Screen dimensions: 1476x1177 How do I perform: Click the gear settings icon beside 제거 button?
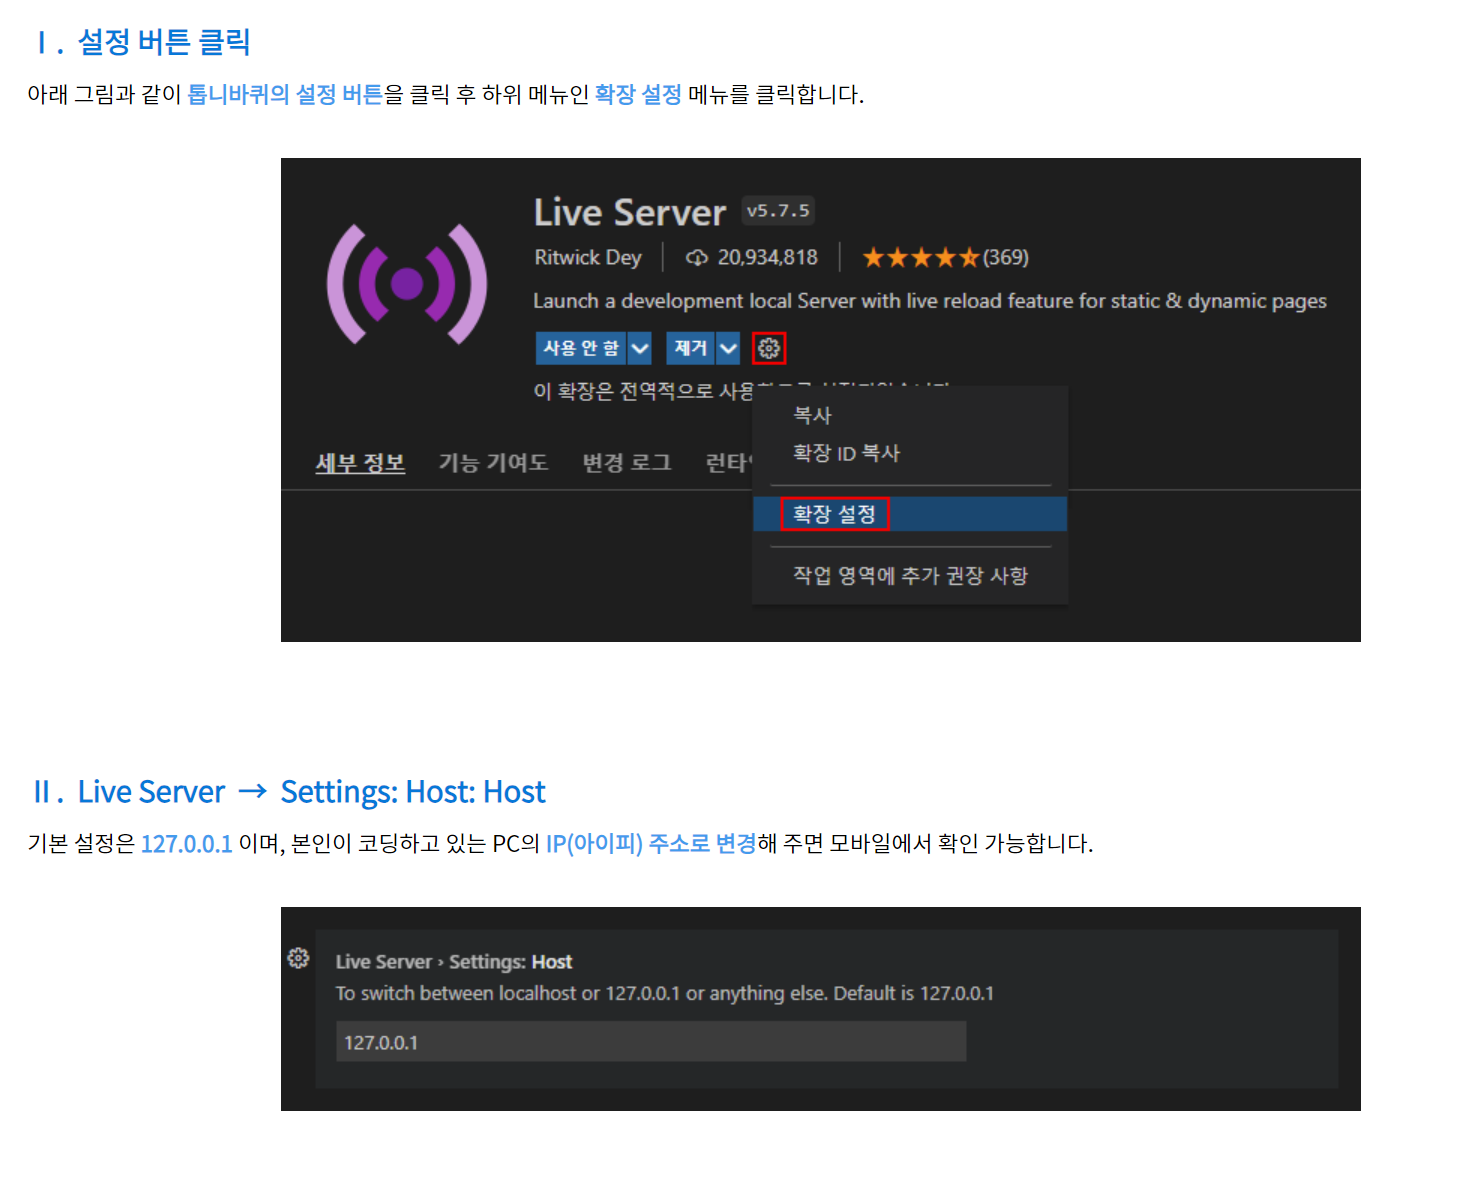point(769,348)
